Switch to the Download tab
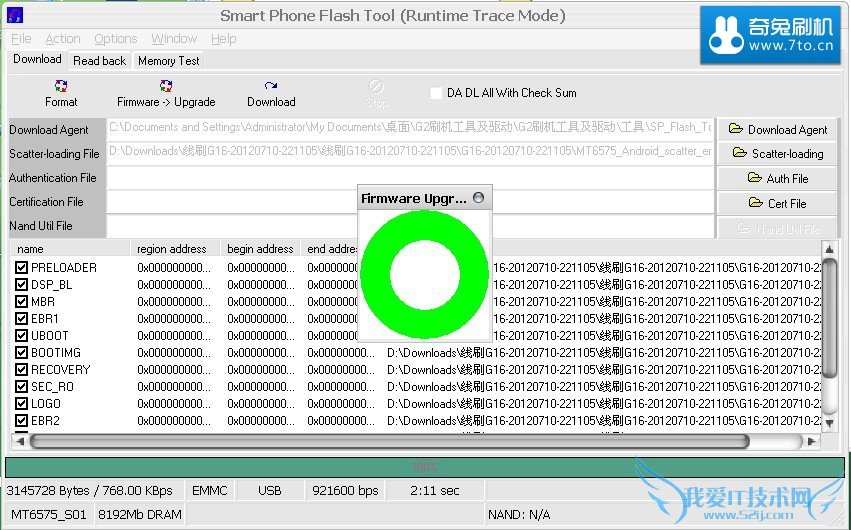 coord(37,59)
